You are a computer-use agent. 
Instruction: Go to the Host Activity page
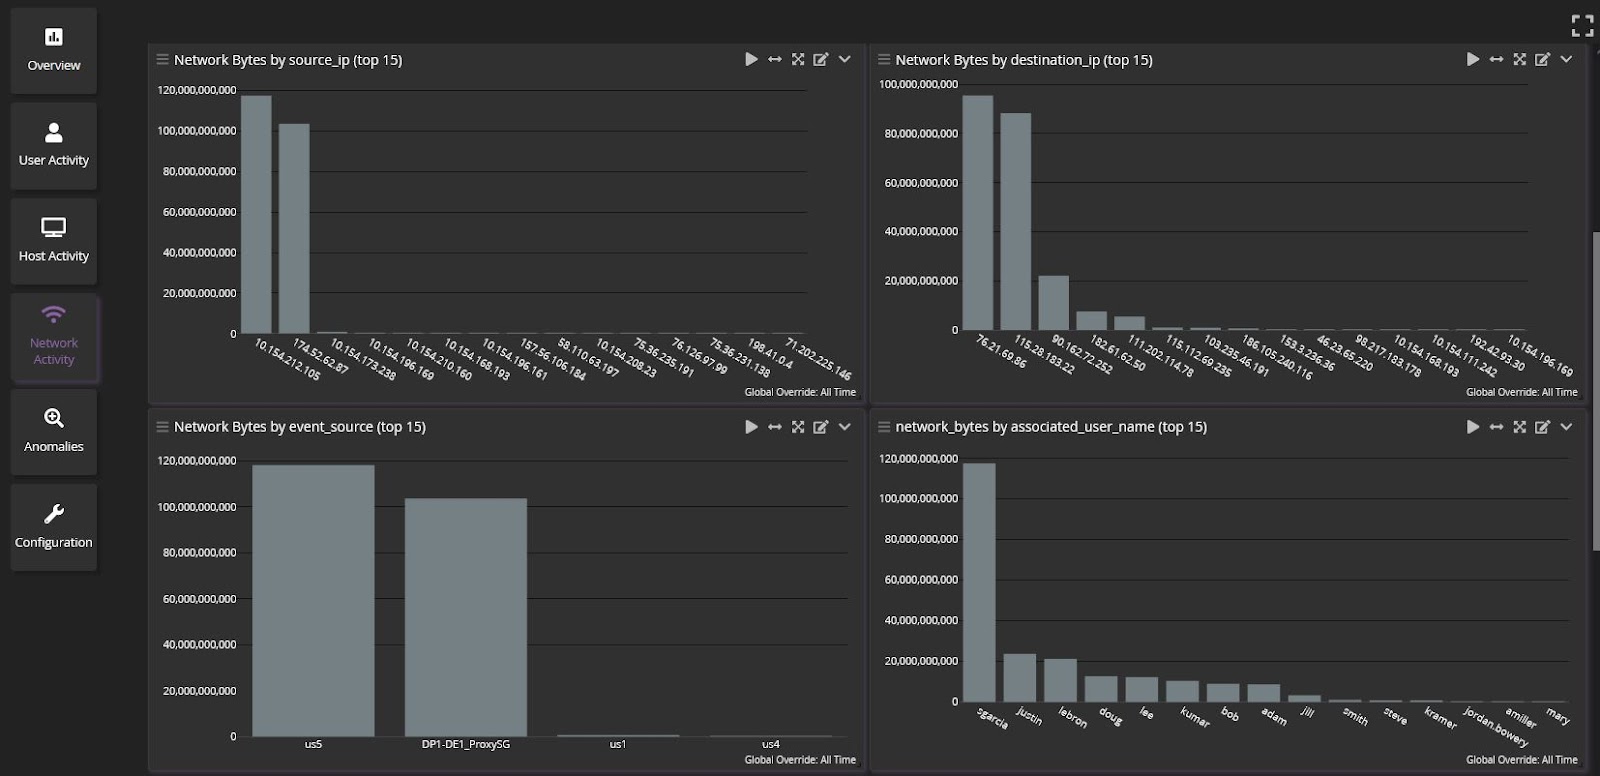54,241
